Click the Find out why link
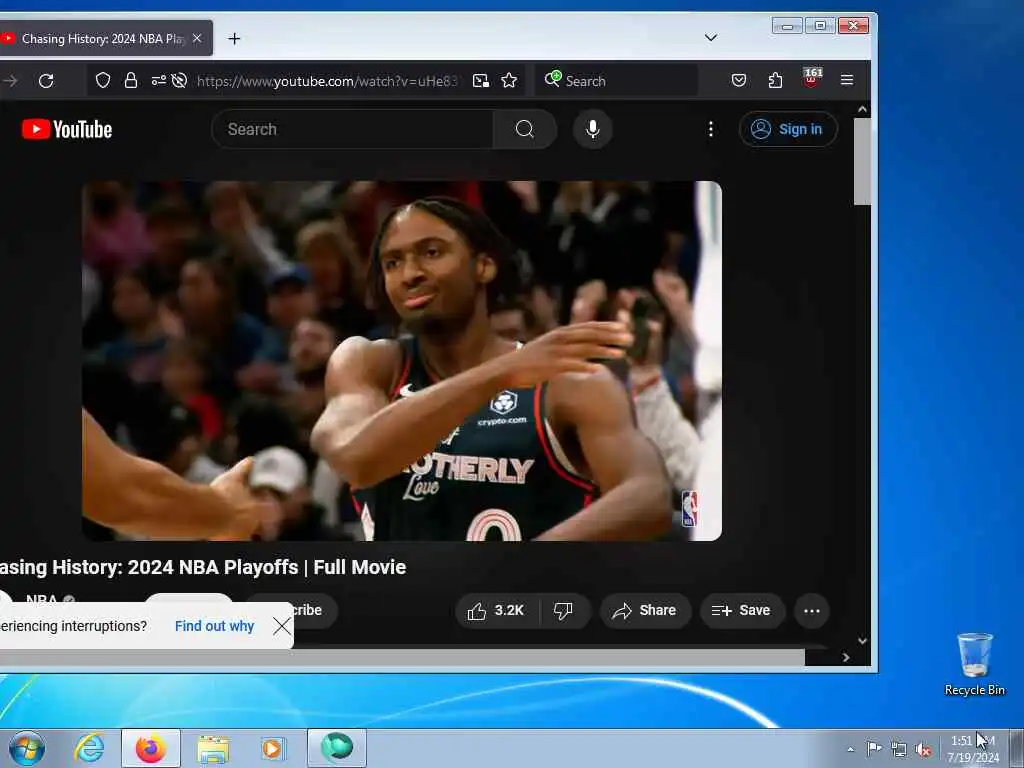The height and width of the screenshot is (768, 1024). pyautogui.click(x=214, y=626)
